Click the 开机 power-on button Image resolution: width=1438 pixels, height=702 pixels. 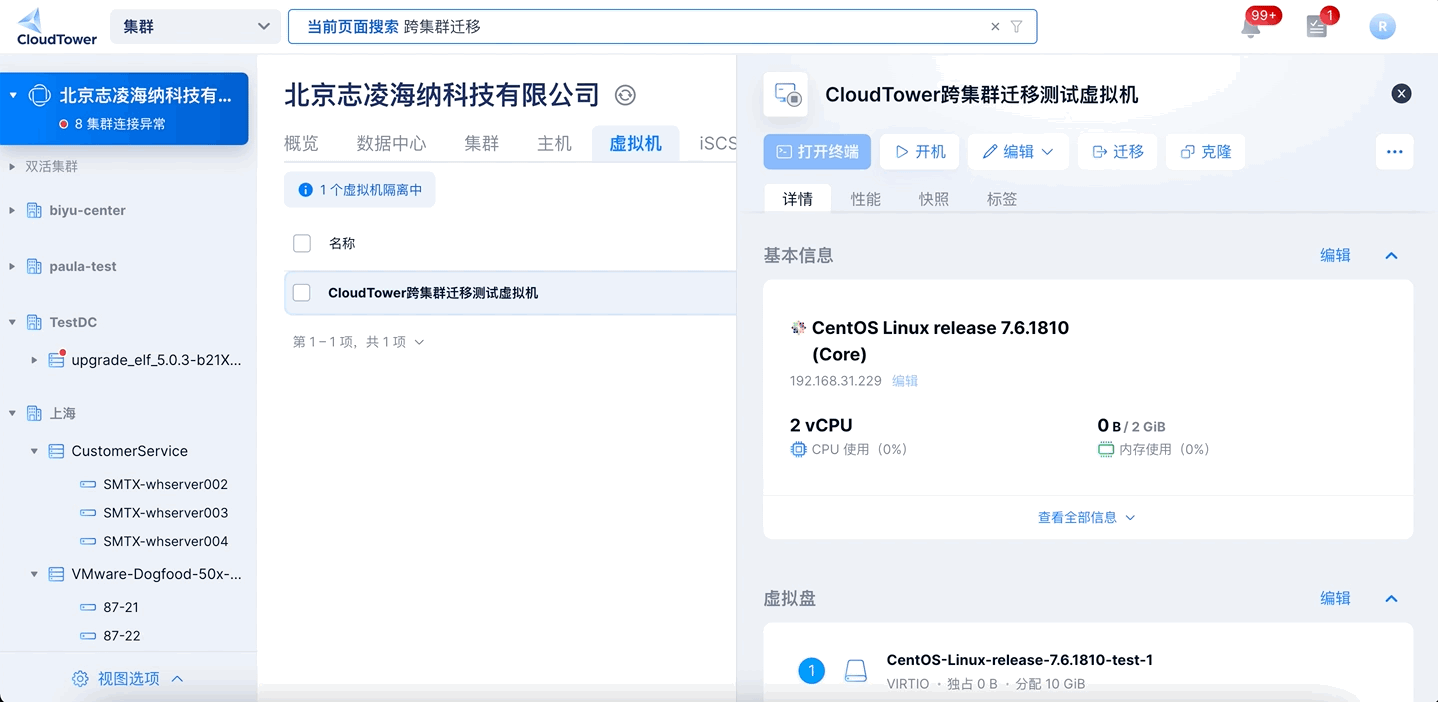920,152
